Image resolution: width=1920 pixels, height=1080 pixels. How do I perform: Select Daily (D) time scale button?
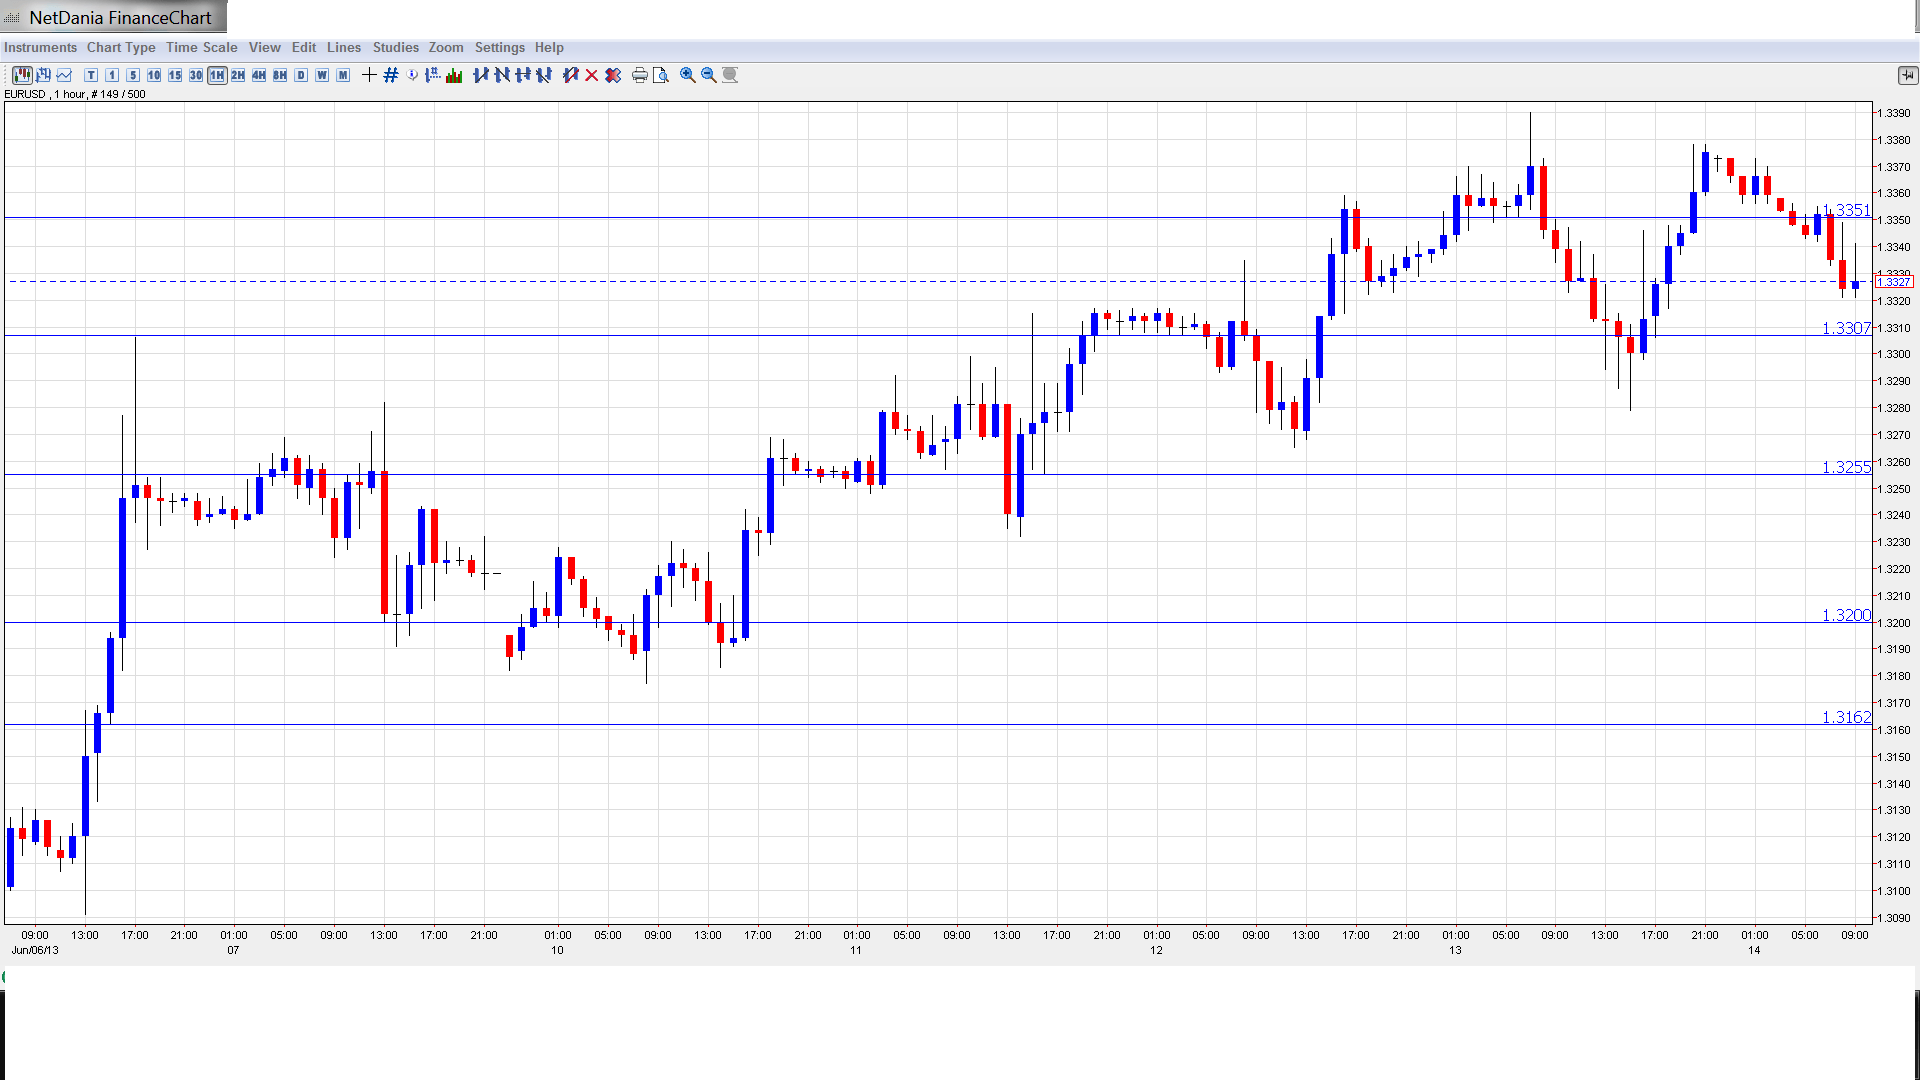[301, 75]
